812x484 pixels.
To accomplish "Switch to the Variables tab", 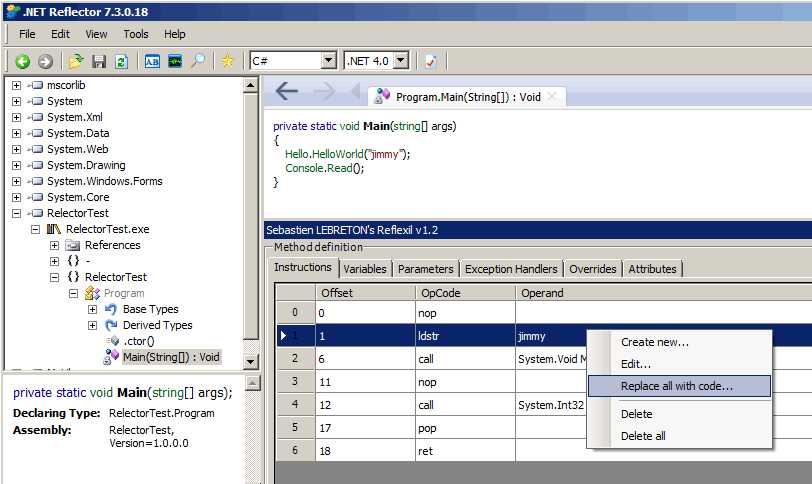I will pyautogui.click(x=365, y=269).
